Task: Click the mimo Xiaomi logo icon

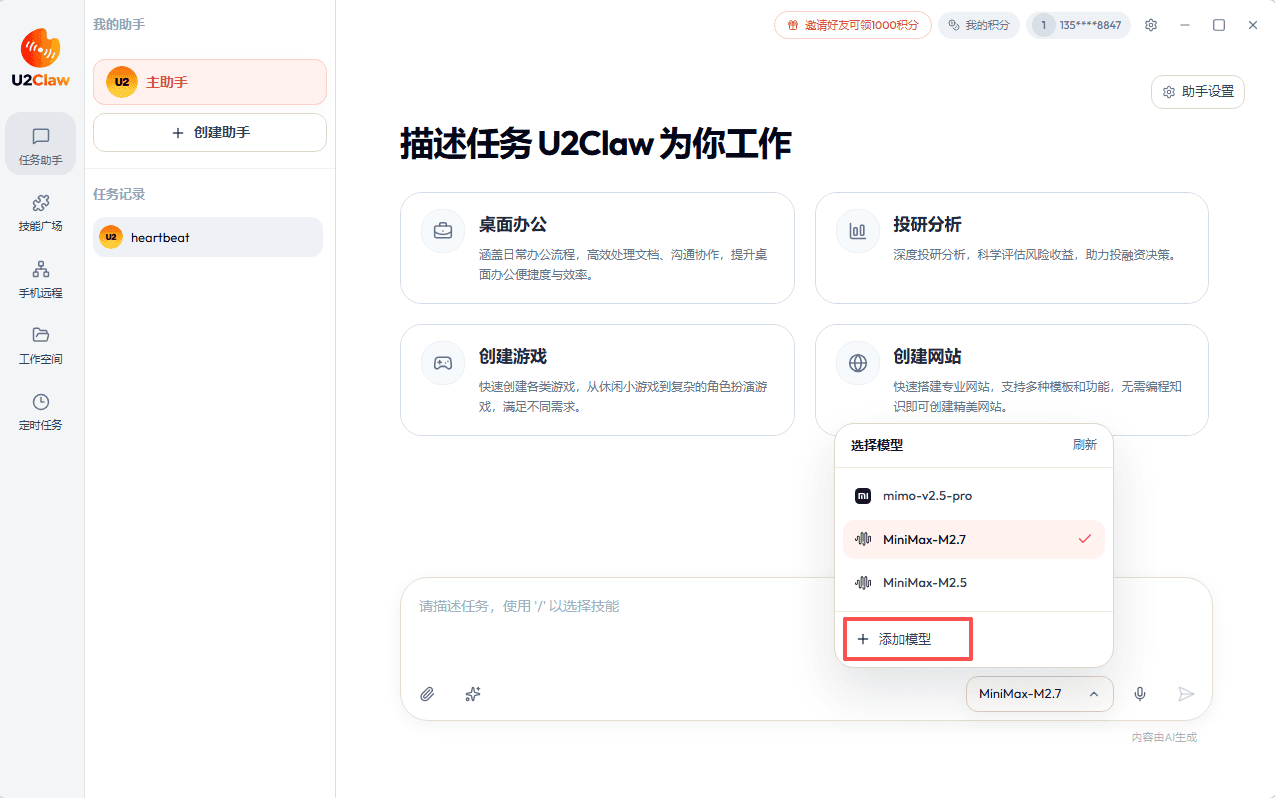Action: coord(863,496)
